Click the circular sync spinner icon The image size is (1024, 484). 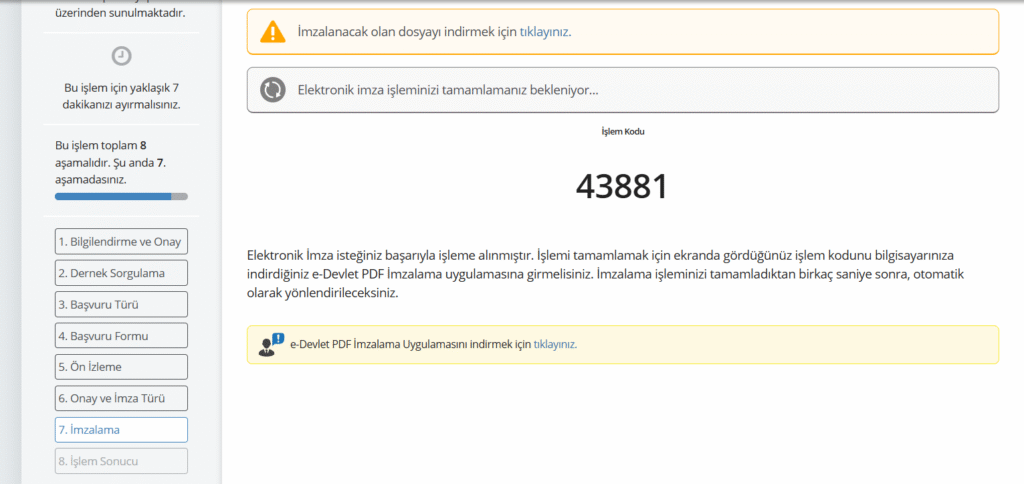pos(273,90)
